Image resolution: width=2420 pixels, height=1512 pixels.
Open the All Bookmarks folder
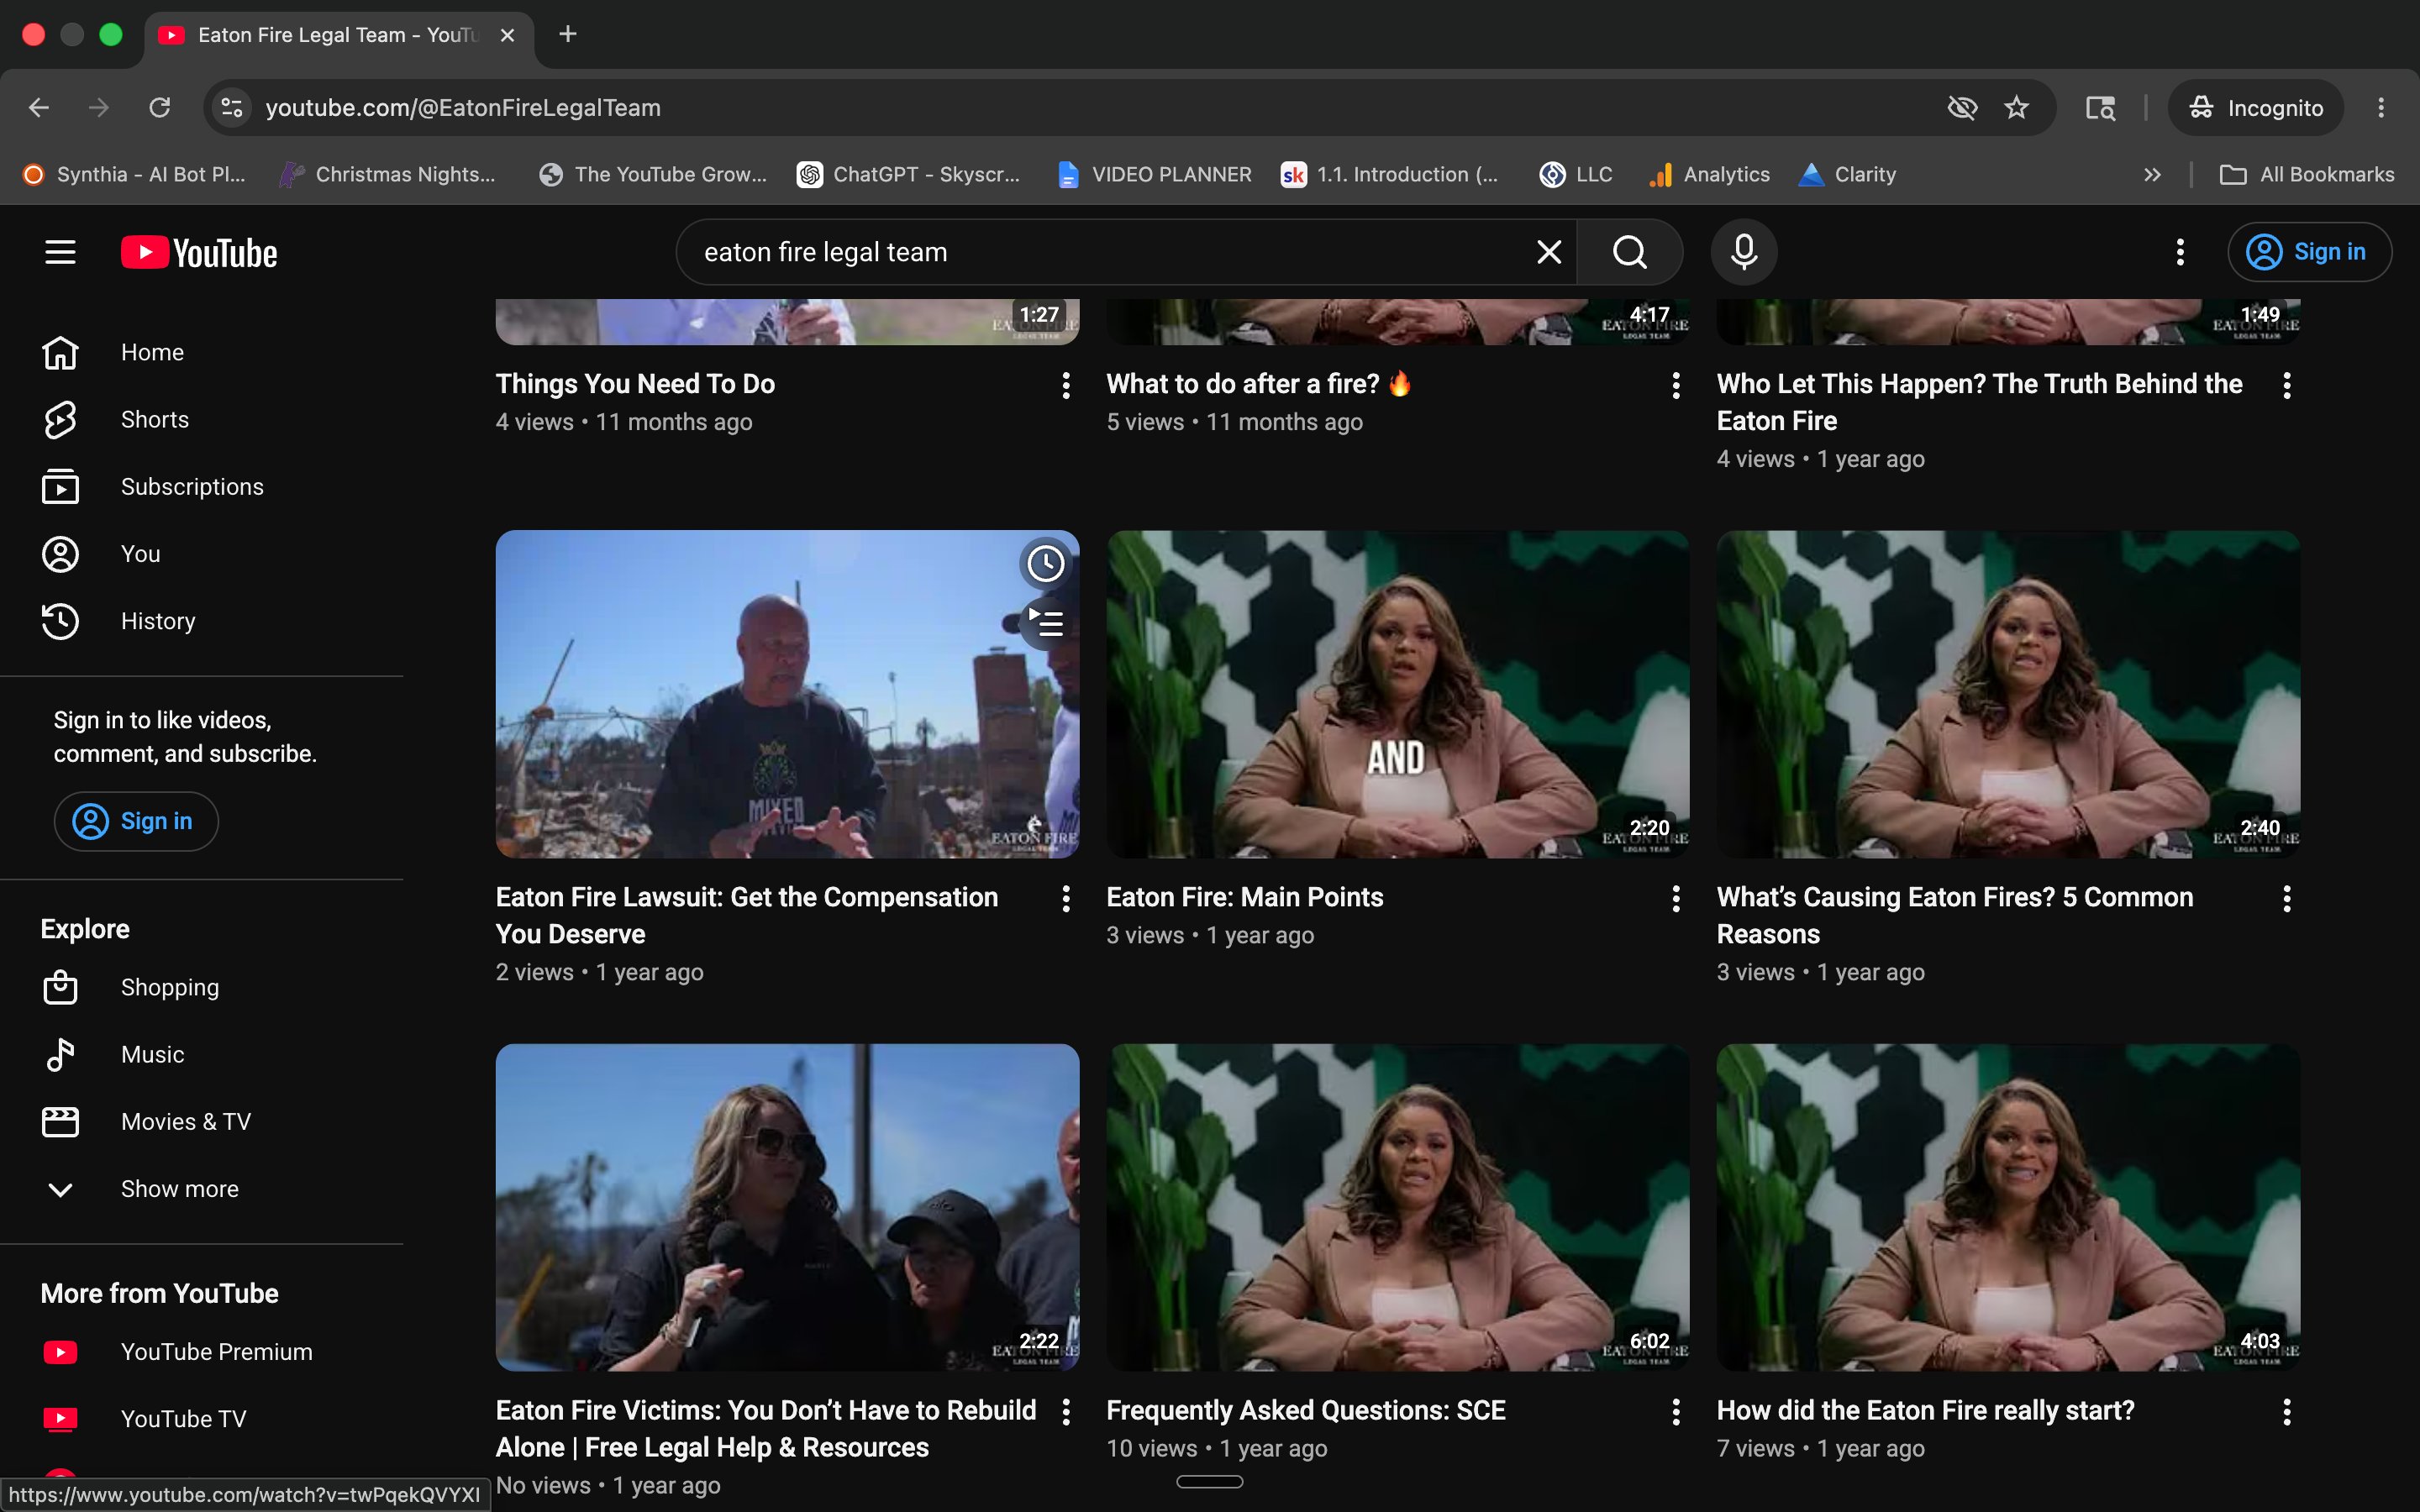click(x=2307, y=175)
